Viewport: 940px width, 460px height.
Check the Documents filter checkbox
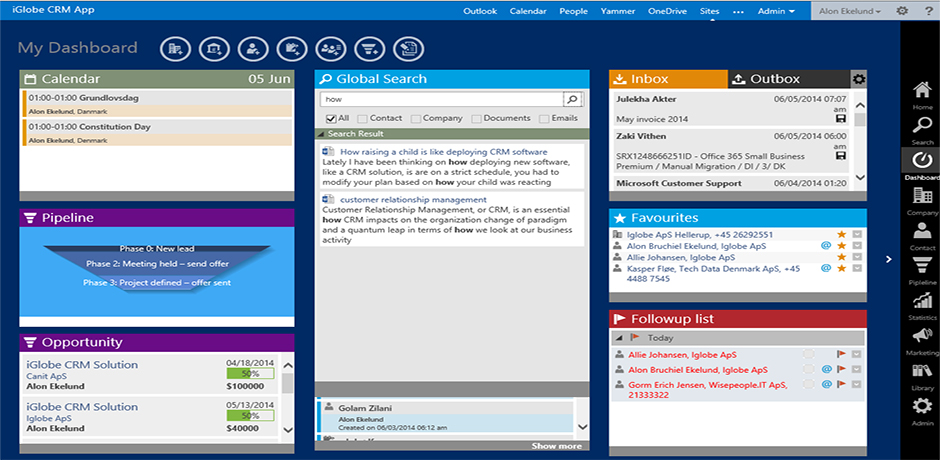(x=477, y=119)
